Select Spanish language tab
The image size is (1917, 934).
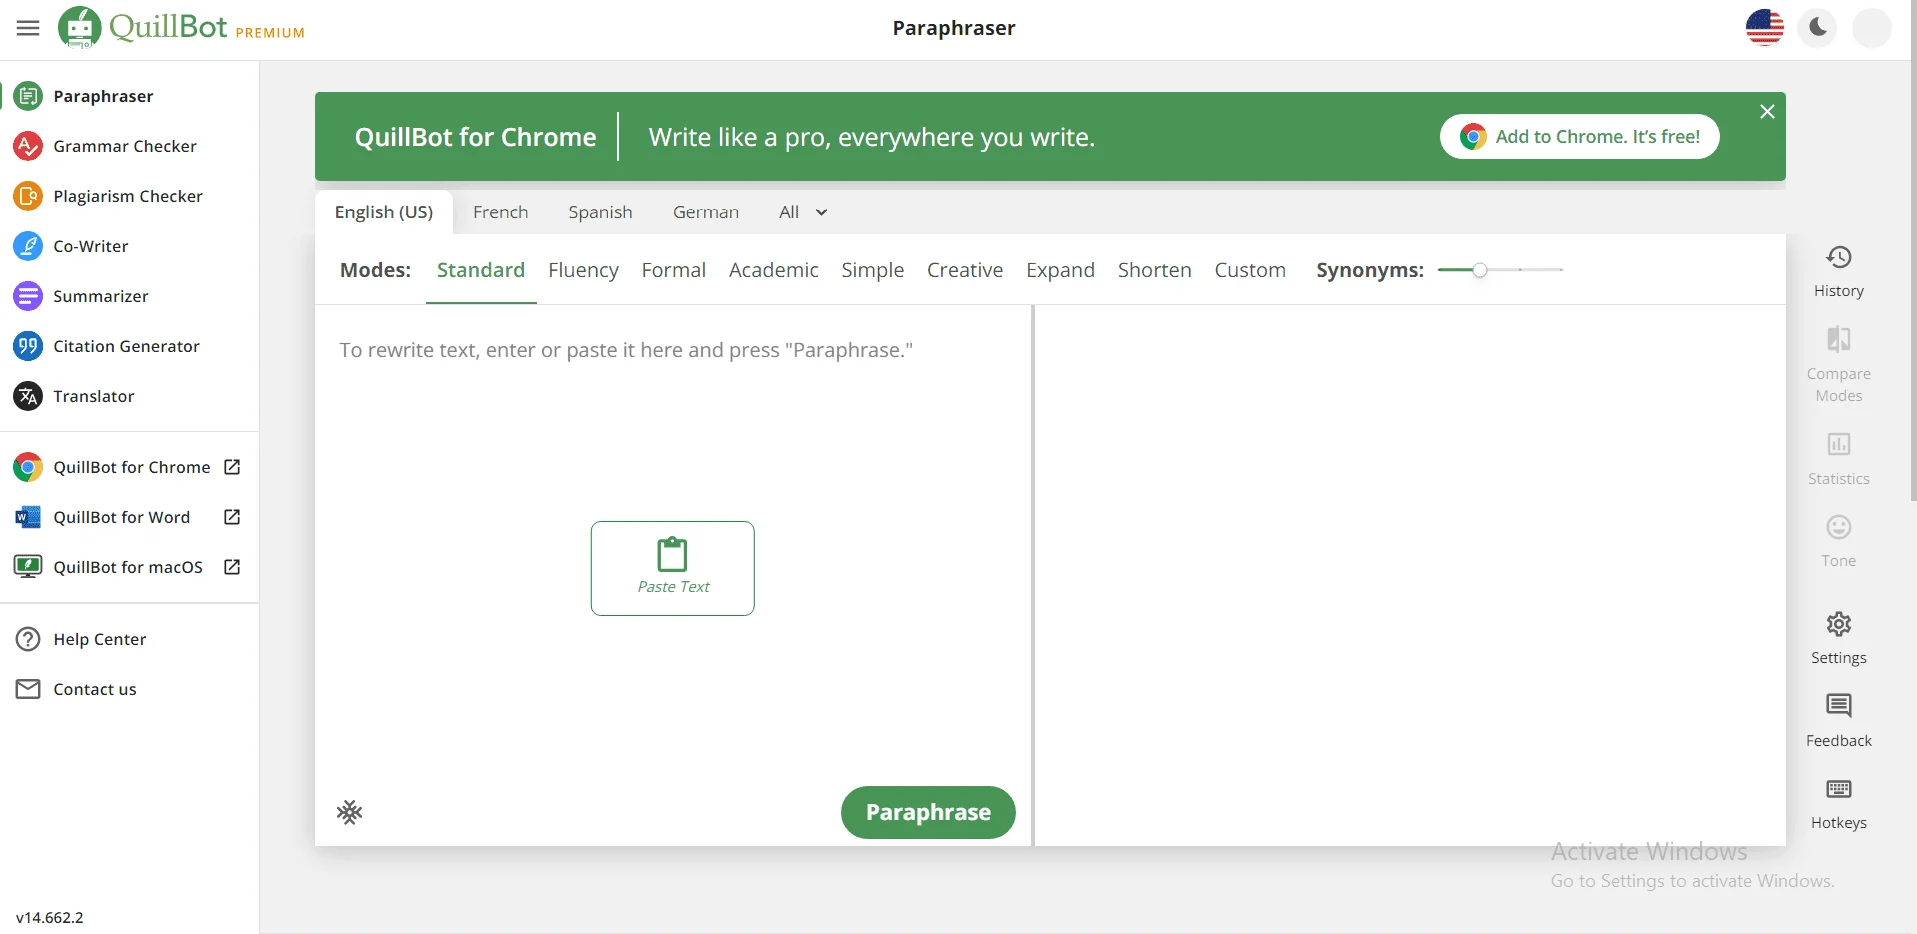600,212
